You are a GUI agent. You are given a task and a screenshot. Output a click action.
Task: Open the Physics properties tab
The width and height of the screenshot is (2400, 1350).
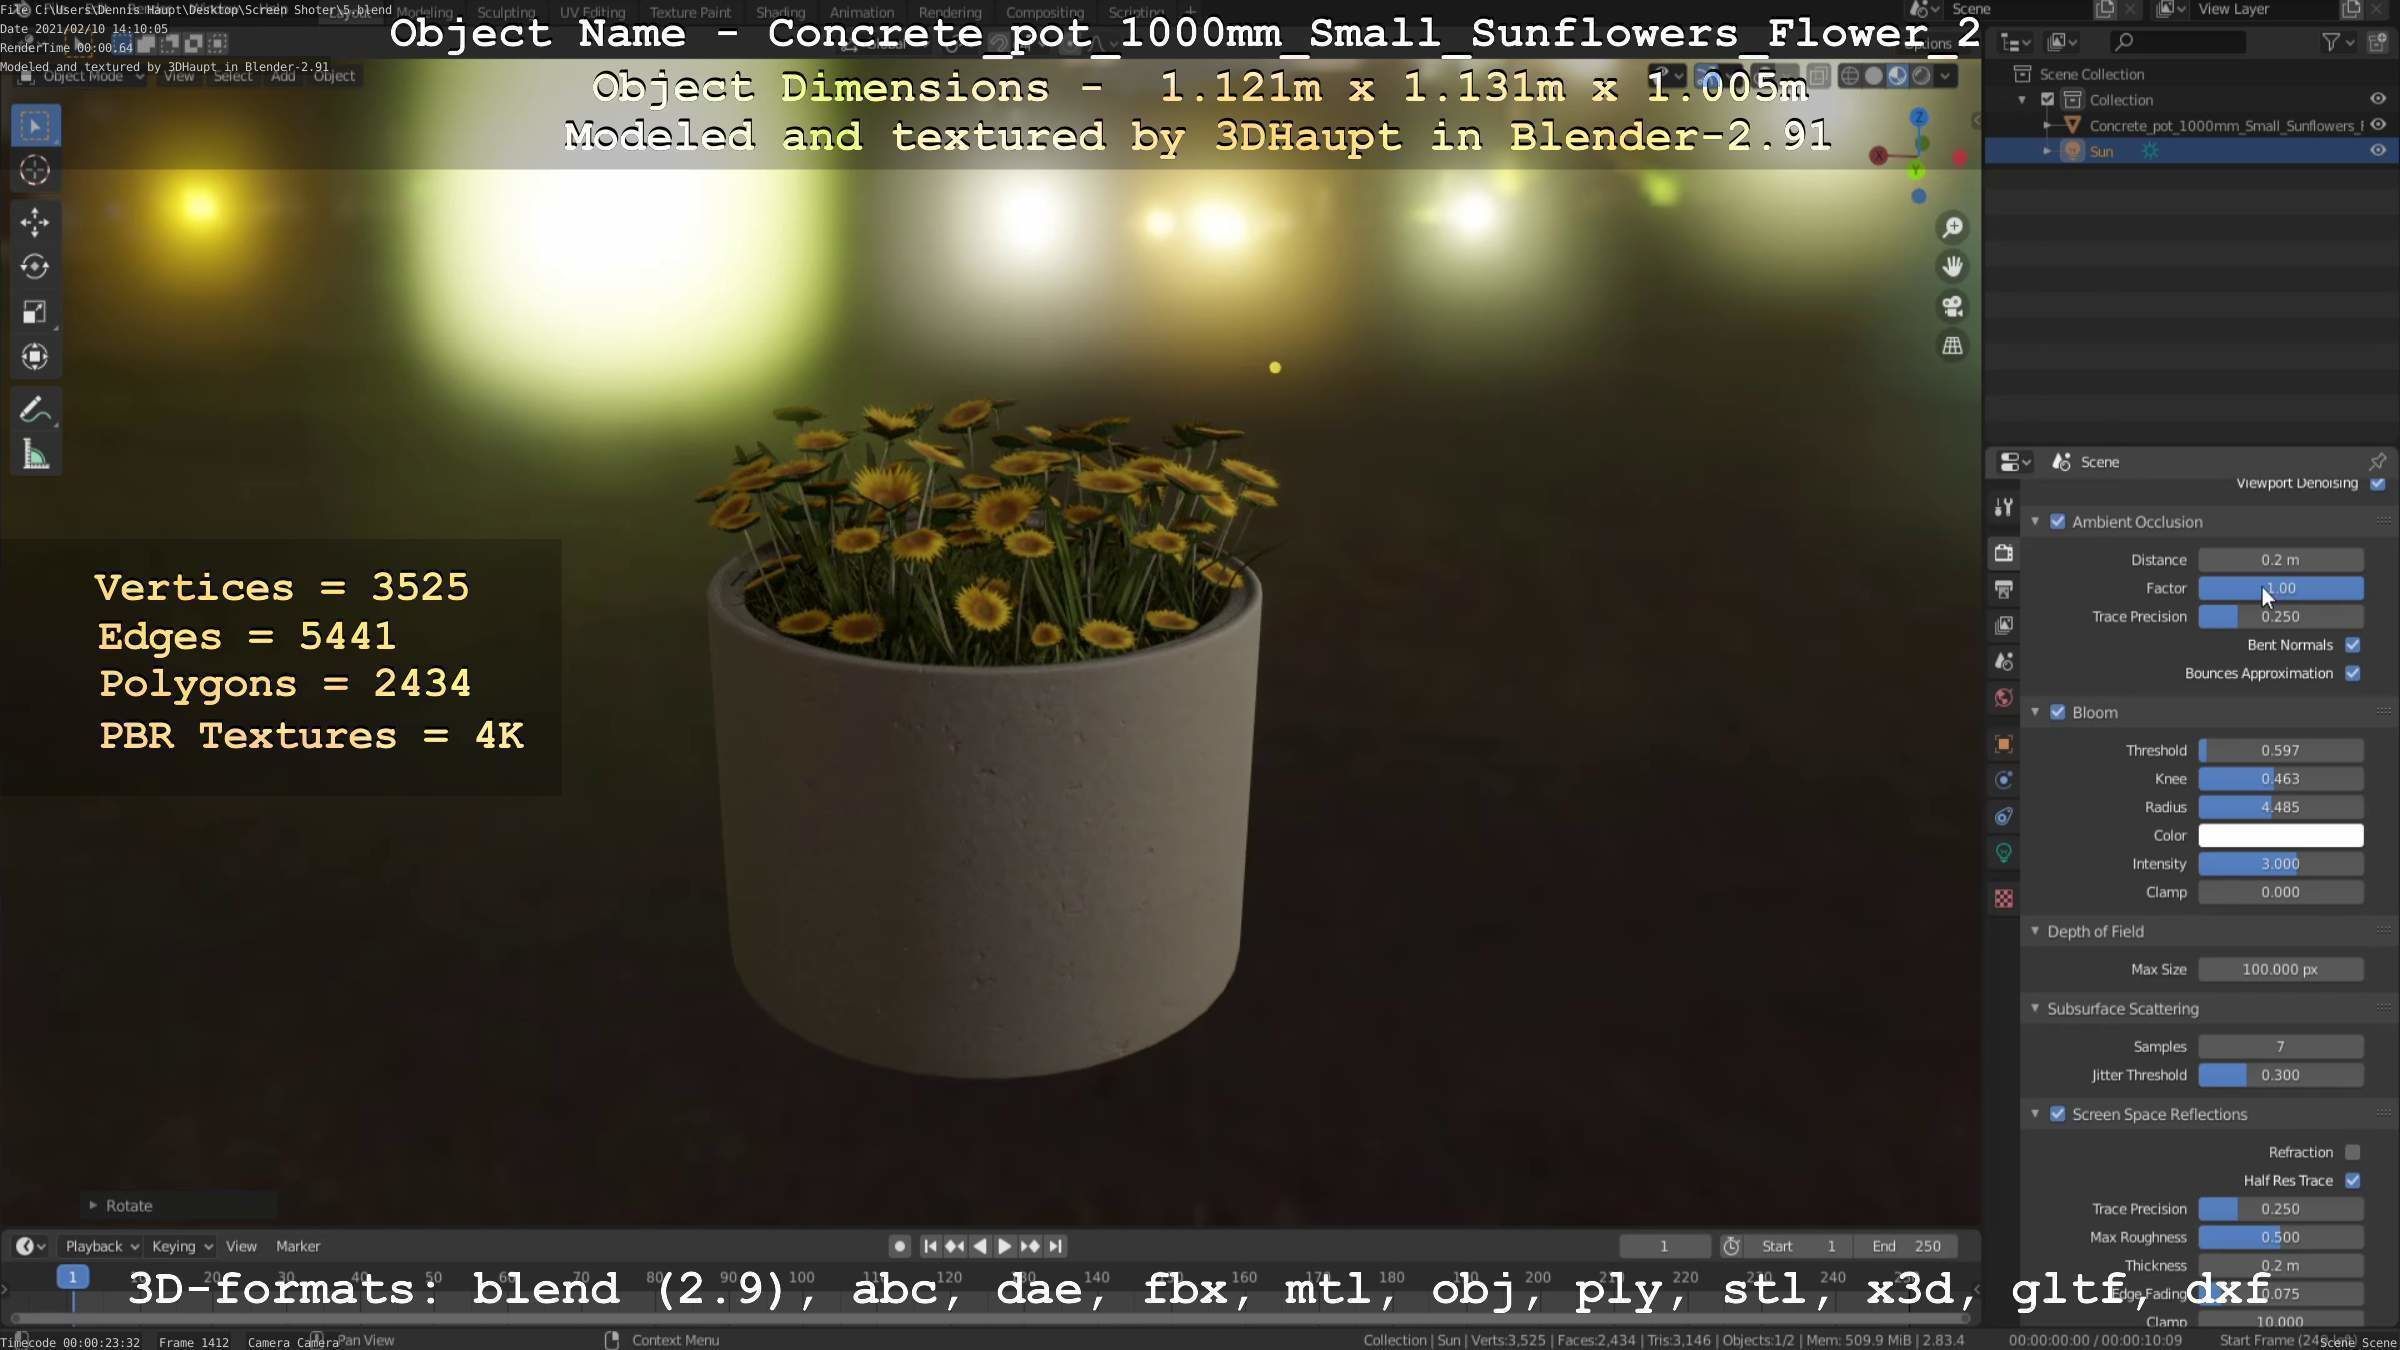(x=2003, y=780)
